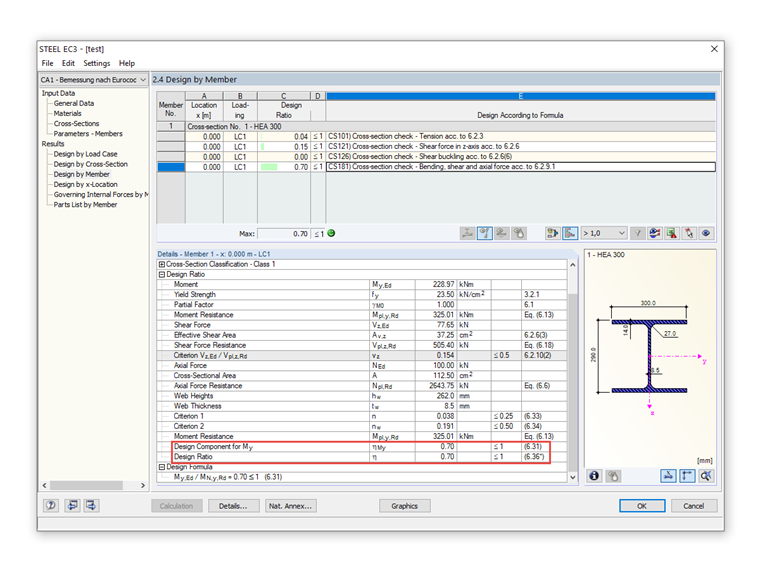This screenshot has height=570, width=760.
Task: Open the File menu
Action: (x=47, y=63)
